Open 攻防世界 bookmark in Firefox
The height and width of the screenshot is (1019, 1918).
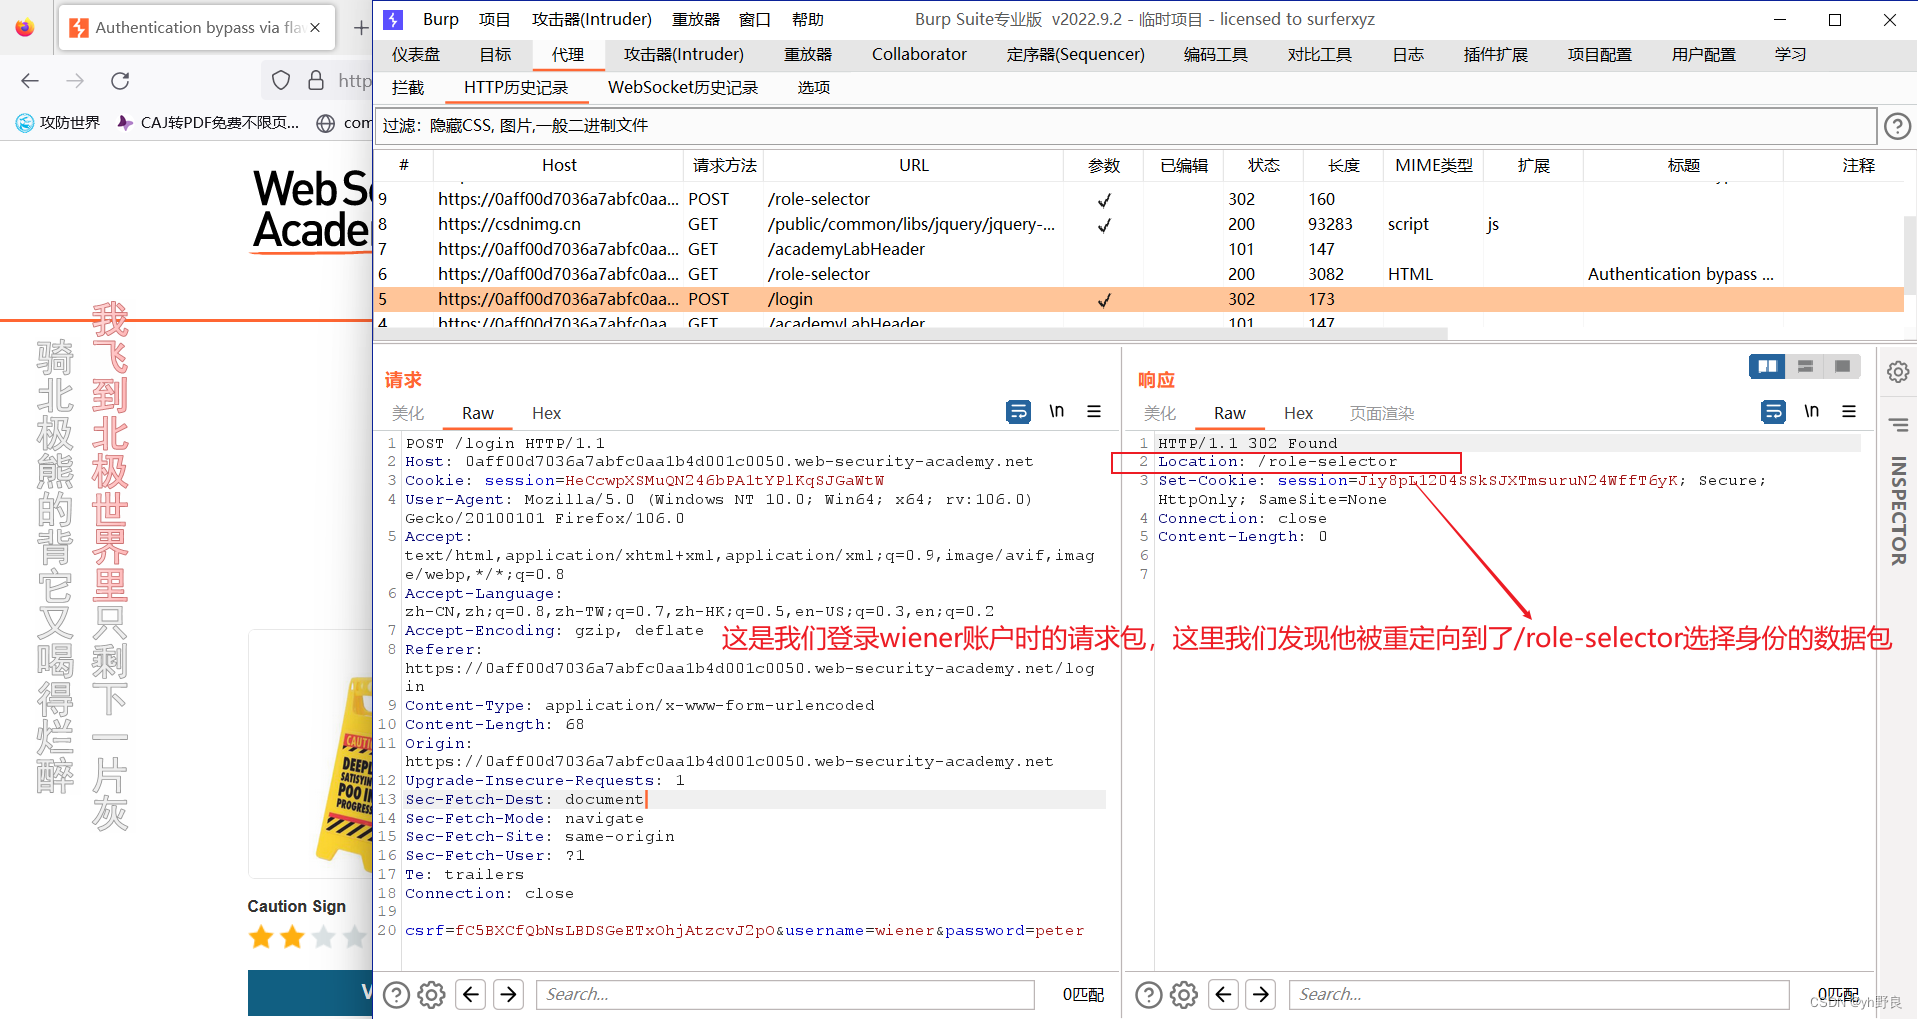click(x=58, y=122)
